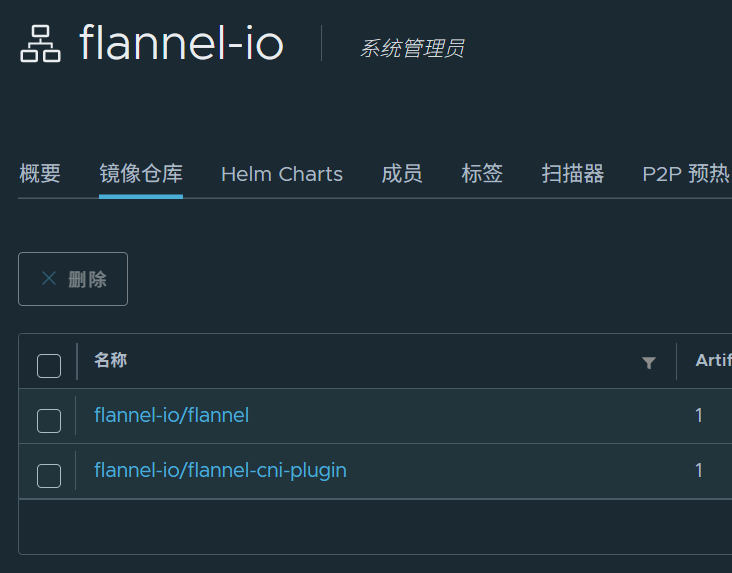Open the flannel-io/flannel-cni-plugin repository link
The image size is (732, 573).
point(220,470)
